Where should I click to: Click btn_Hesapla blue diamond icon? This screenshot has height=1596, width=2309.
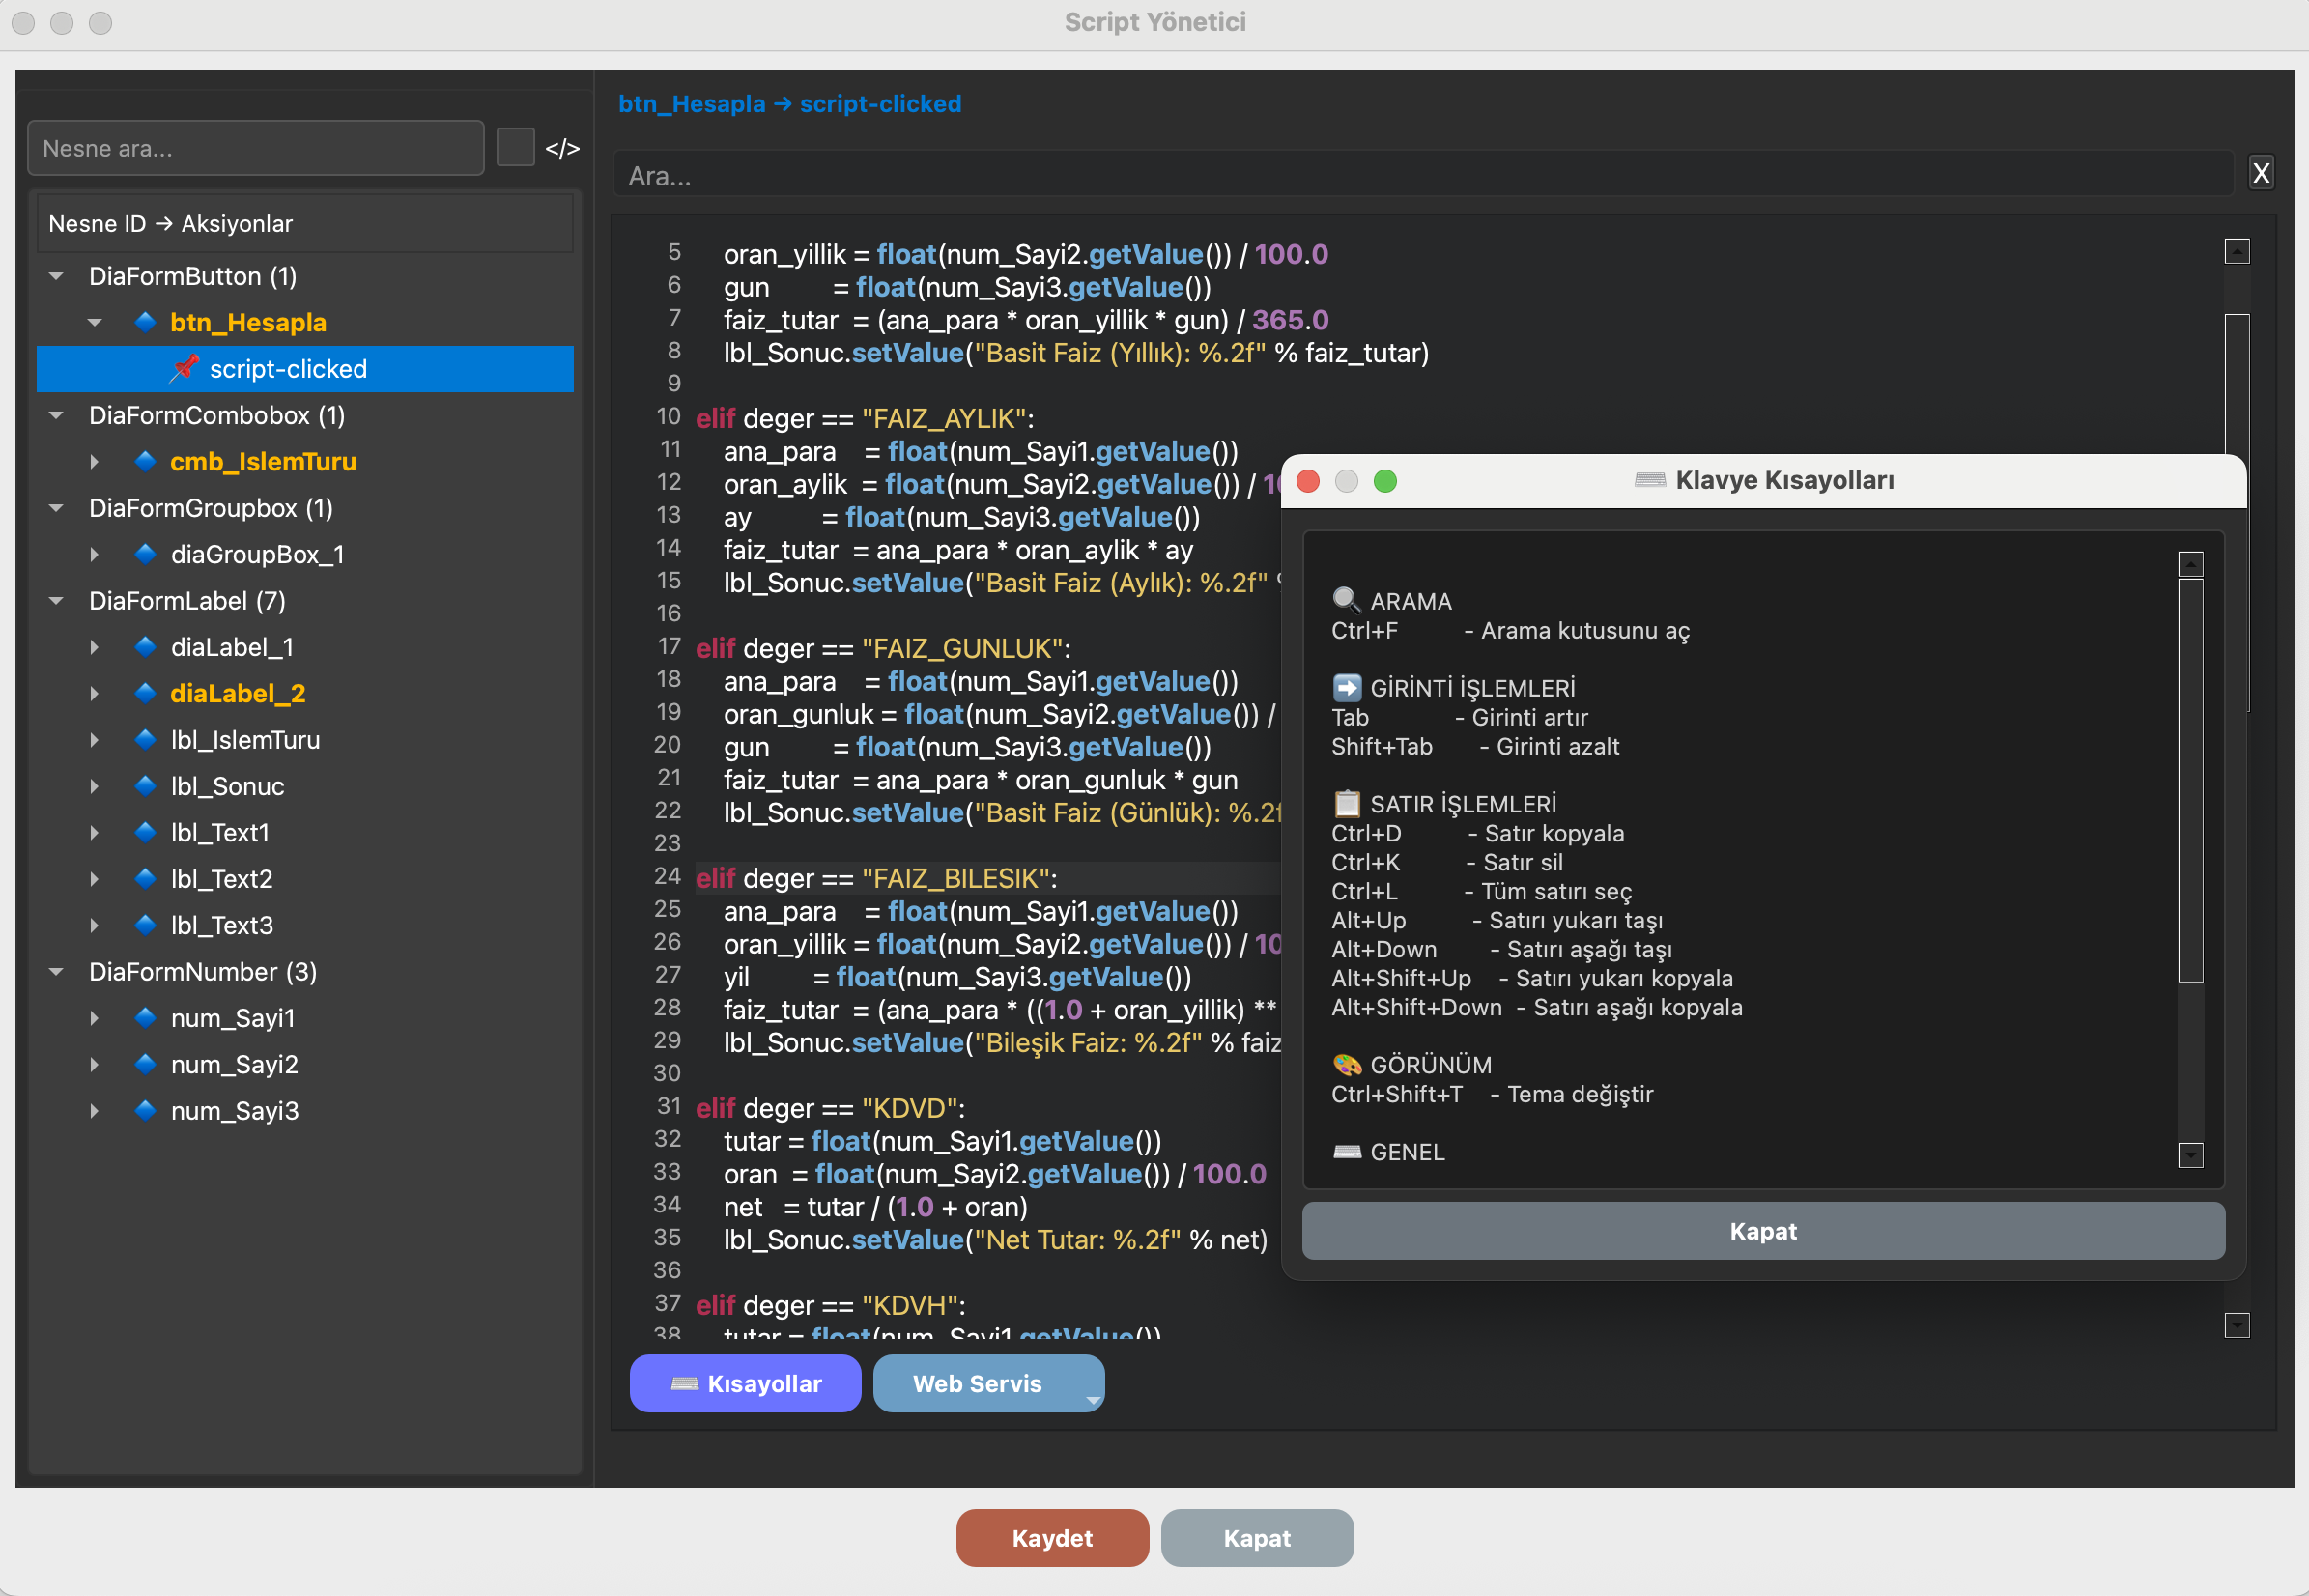tap(145, 322)
